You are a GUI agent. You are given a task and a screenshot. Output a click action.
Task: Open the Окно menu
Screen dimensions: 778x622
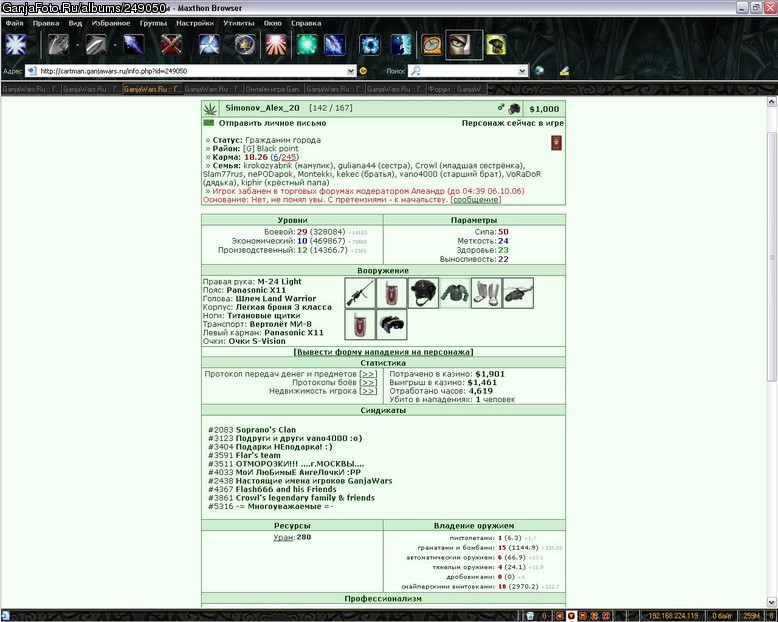point(272,23)
